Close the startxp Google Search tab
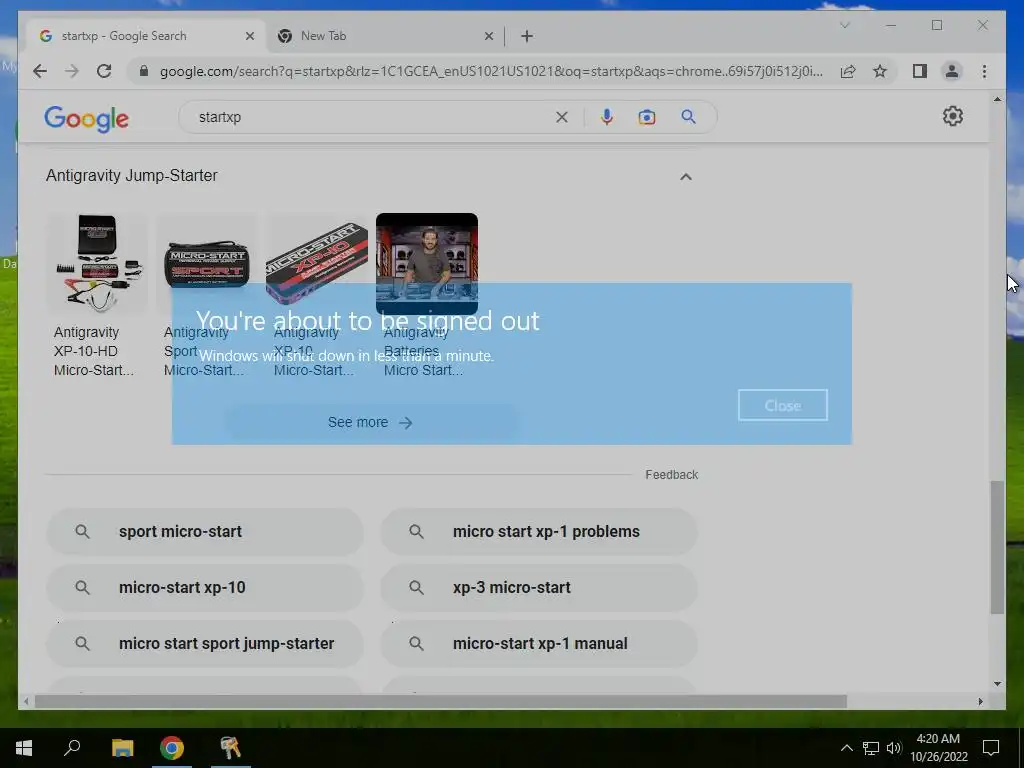 [249, 36]
